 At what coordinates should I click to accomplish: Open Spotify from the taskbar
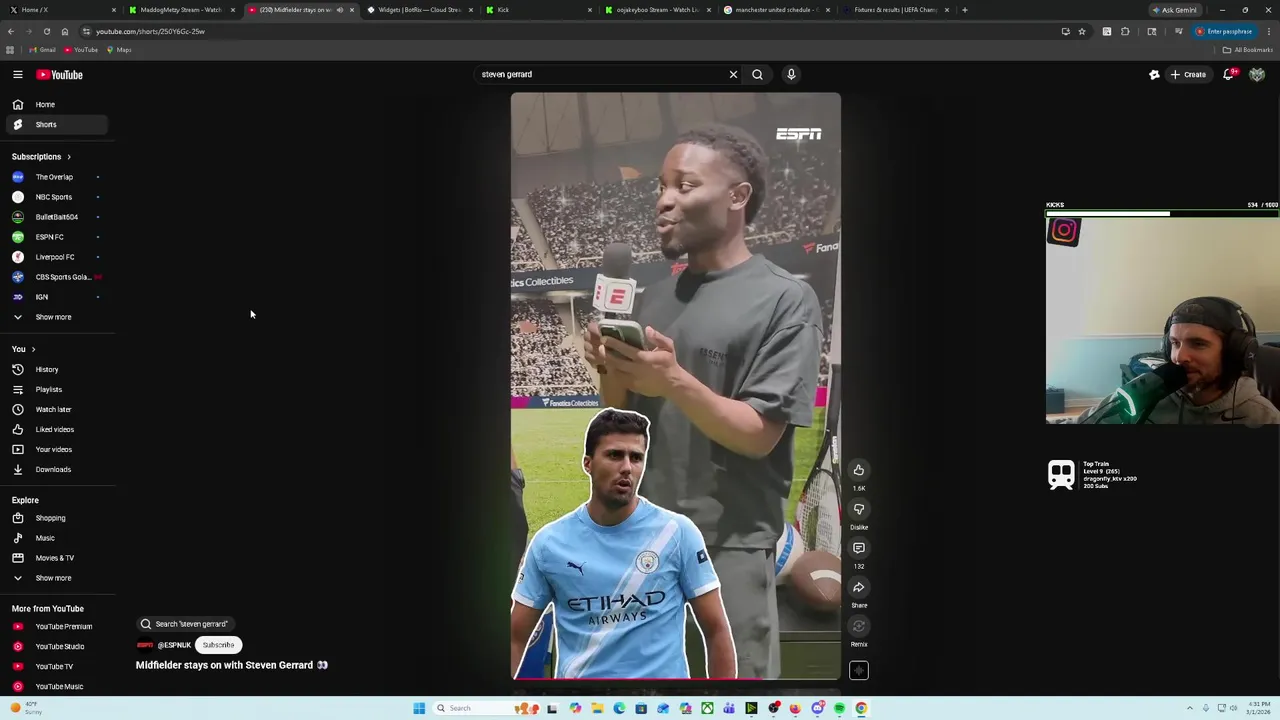point(839,708)
